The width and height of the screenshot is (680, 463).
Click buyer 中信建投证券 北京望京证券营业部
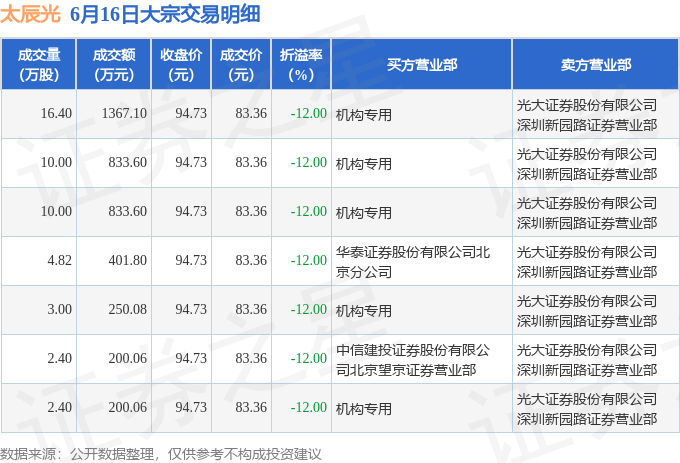click(x=413, y=360)
